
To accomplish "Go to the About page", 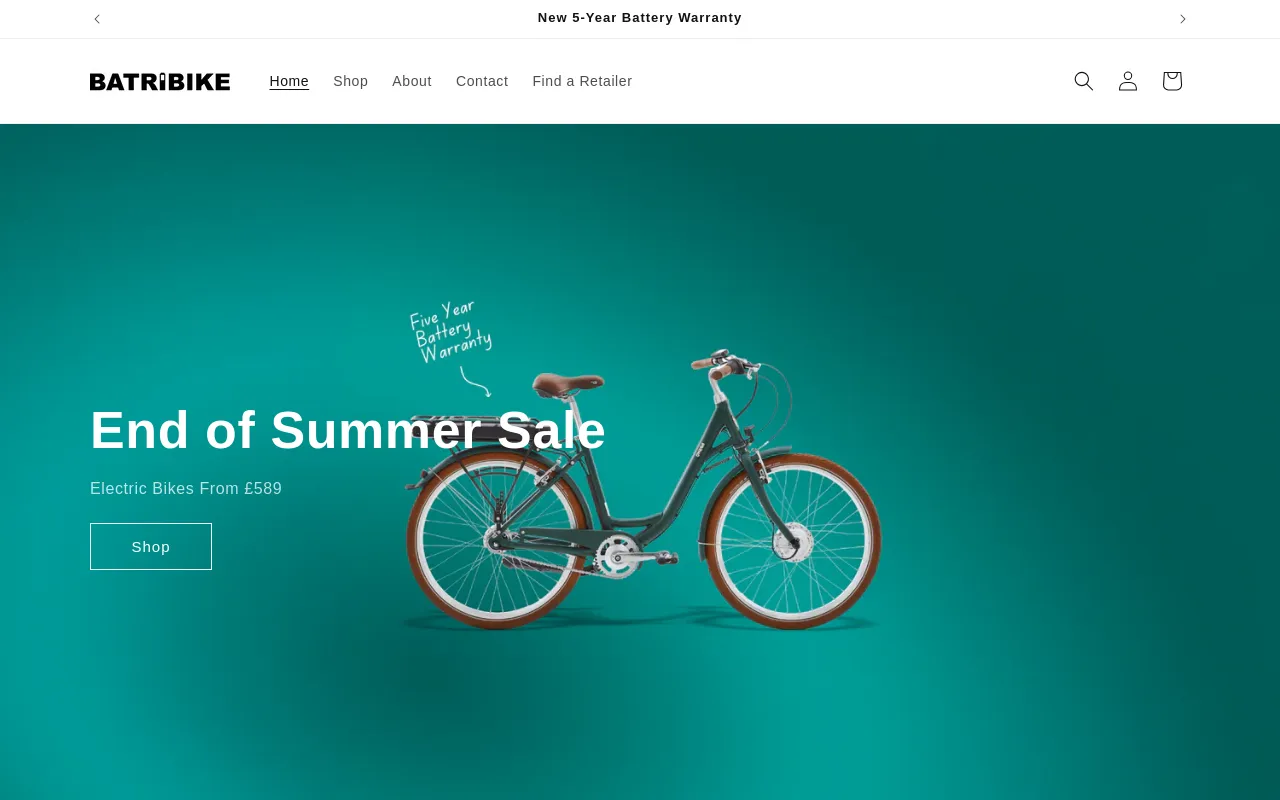I will (x=412, y=81).
